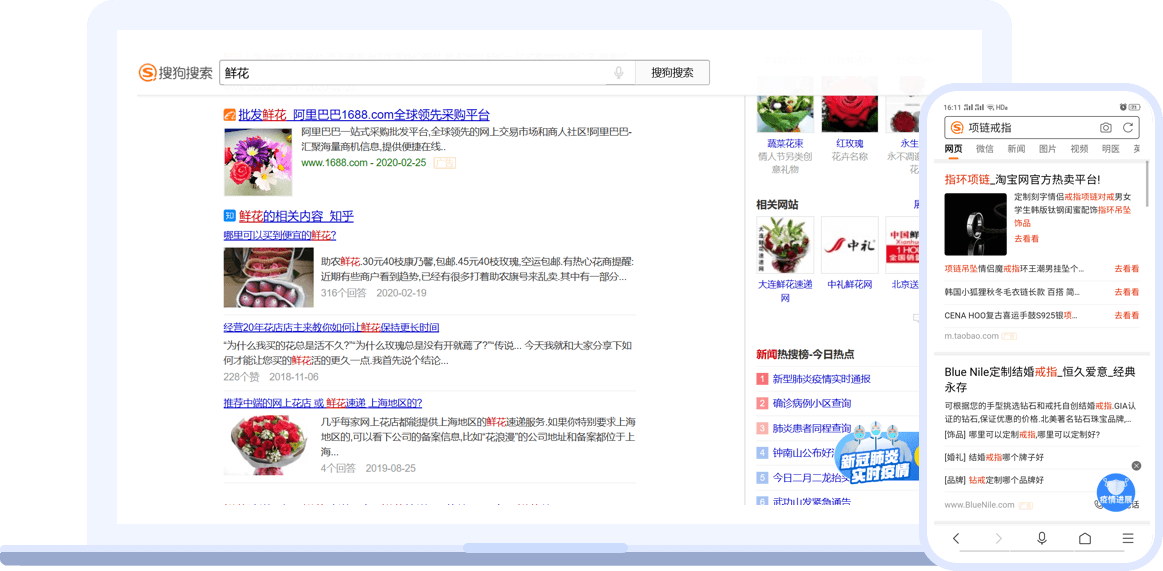Click the microphone voice search icon in the desktop search bar

[x=619, y=73]
